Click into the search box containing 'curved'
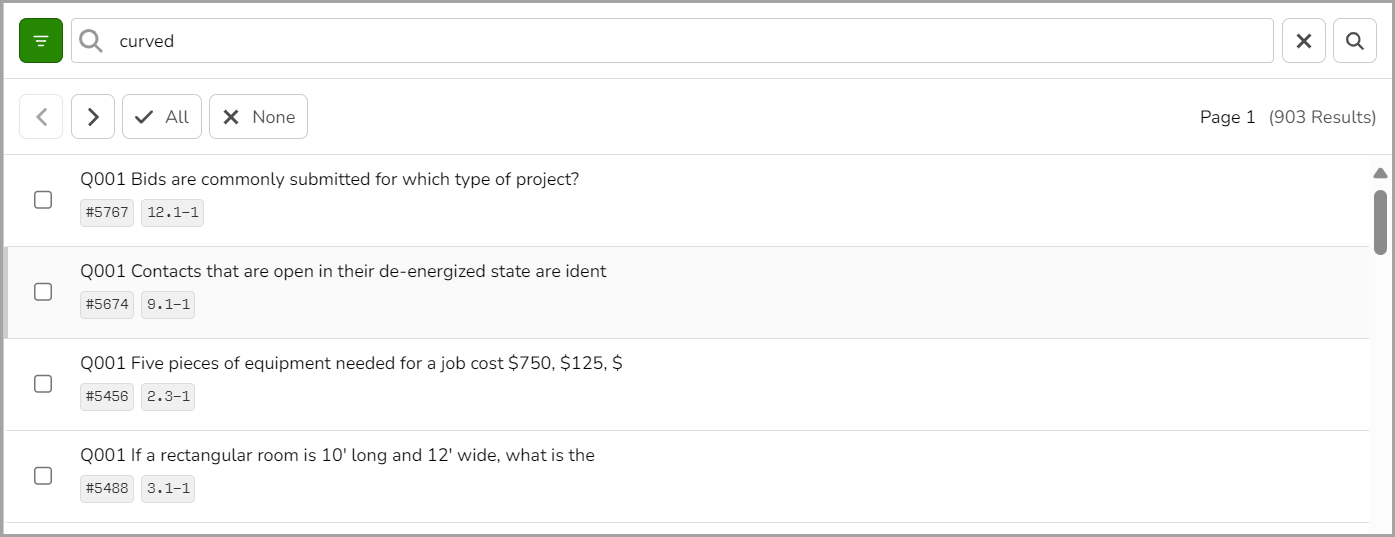 tap(690, 41)
